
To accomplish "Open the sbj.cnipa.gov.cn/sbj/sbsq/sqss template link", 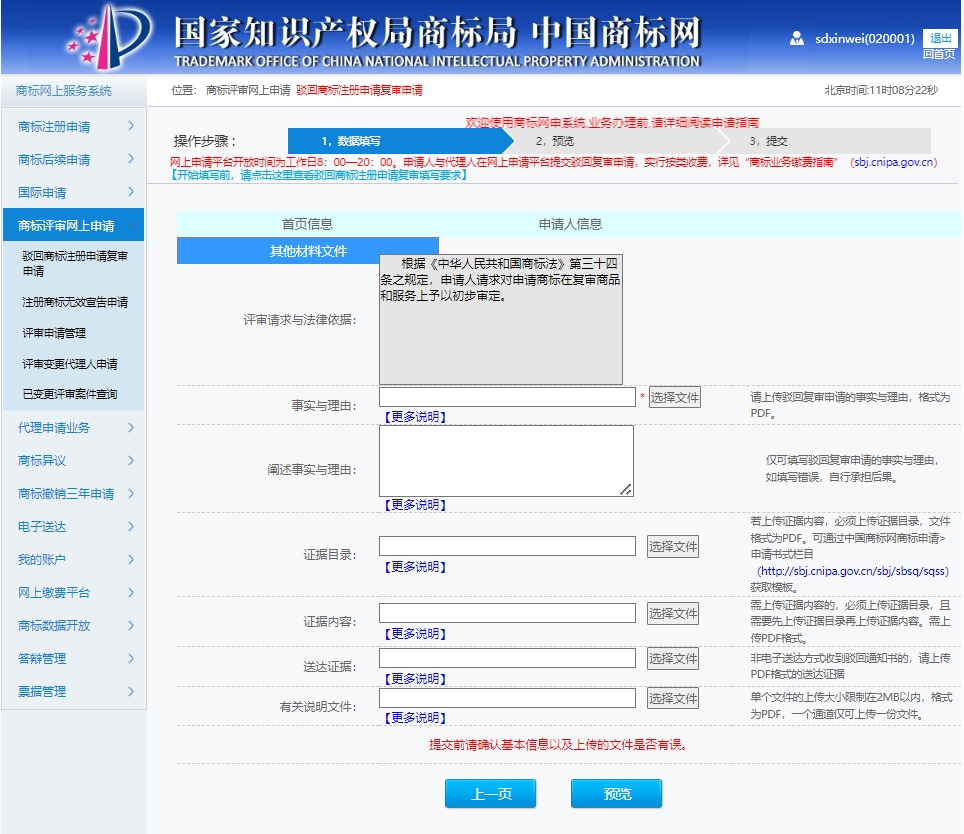I will [853, 571].
